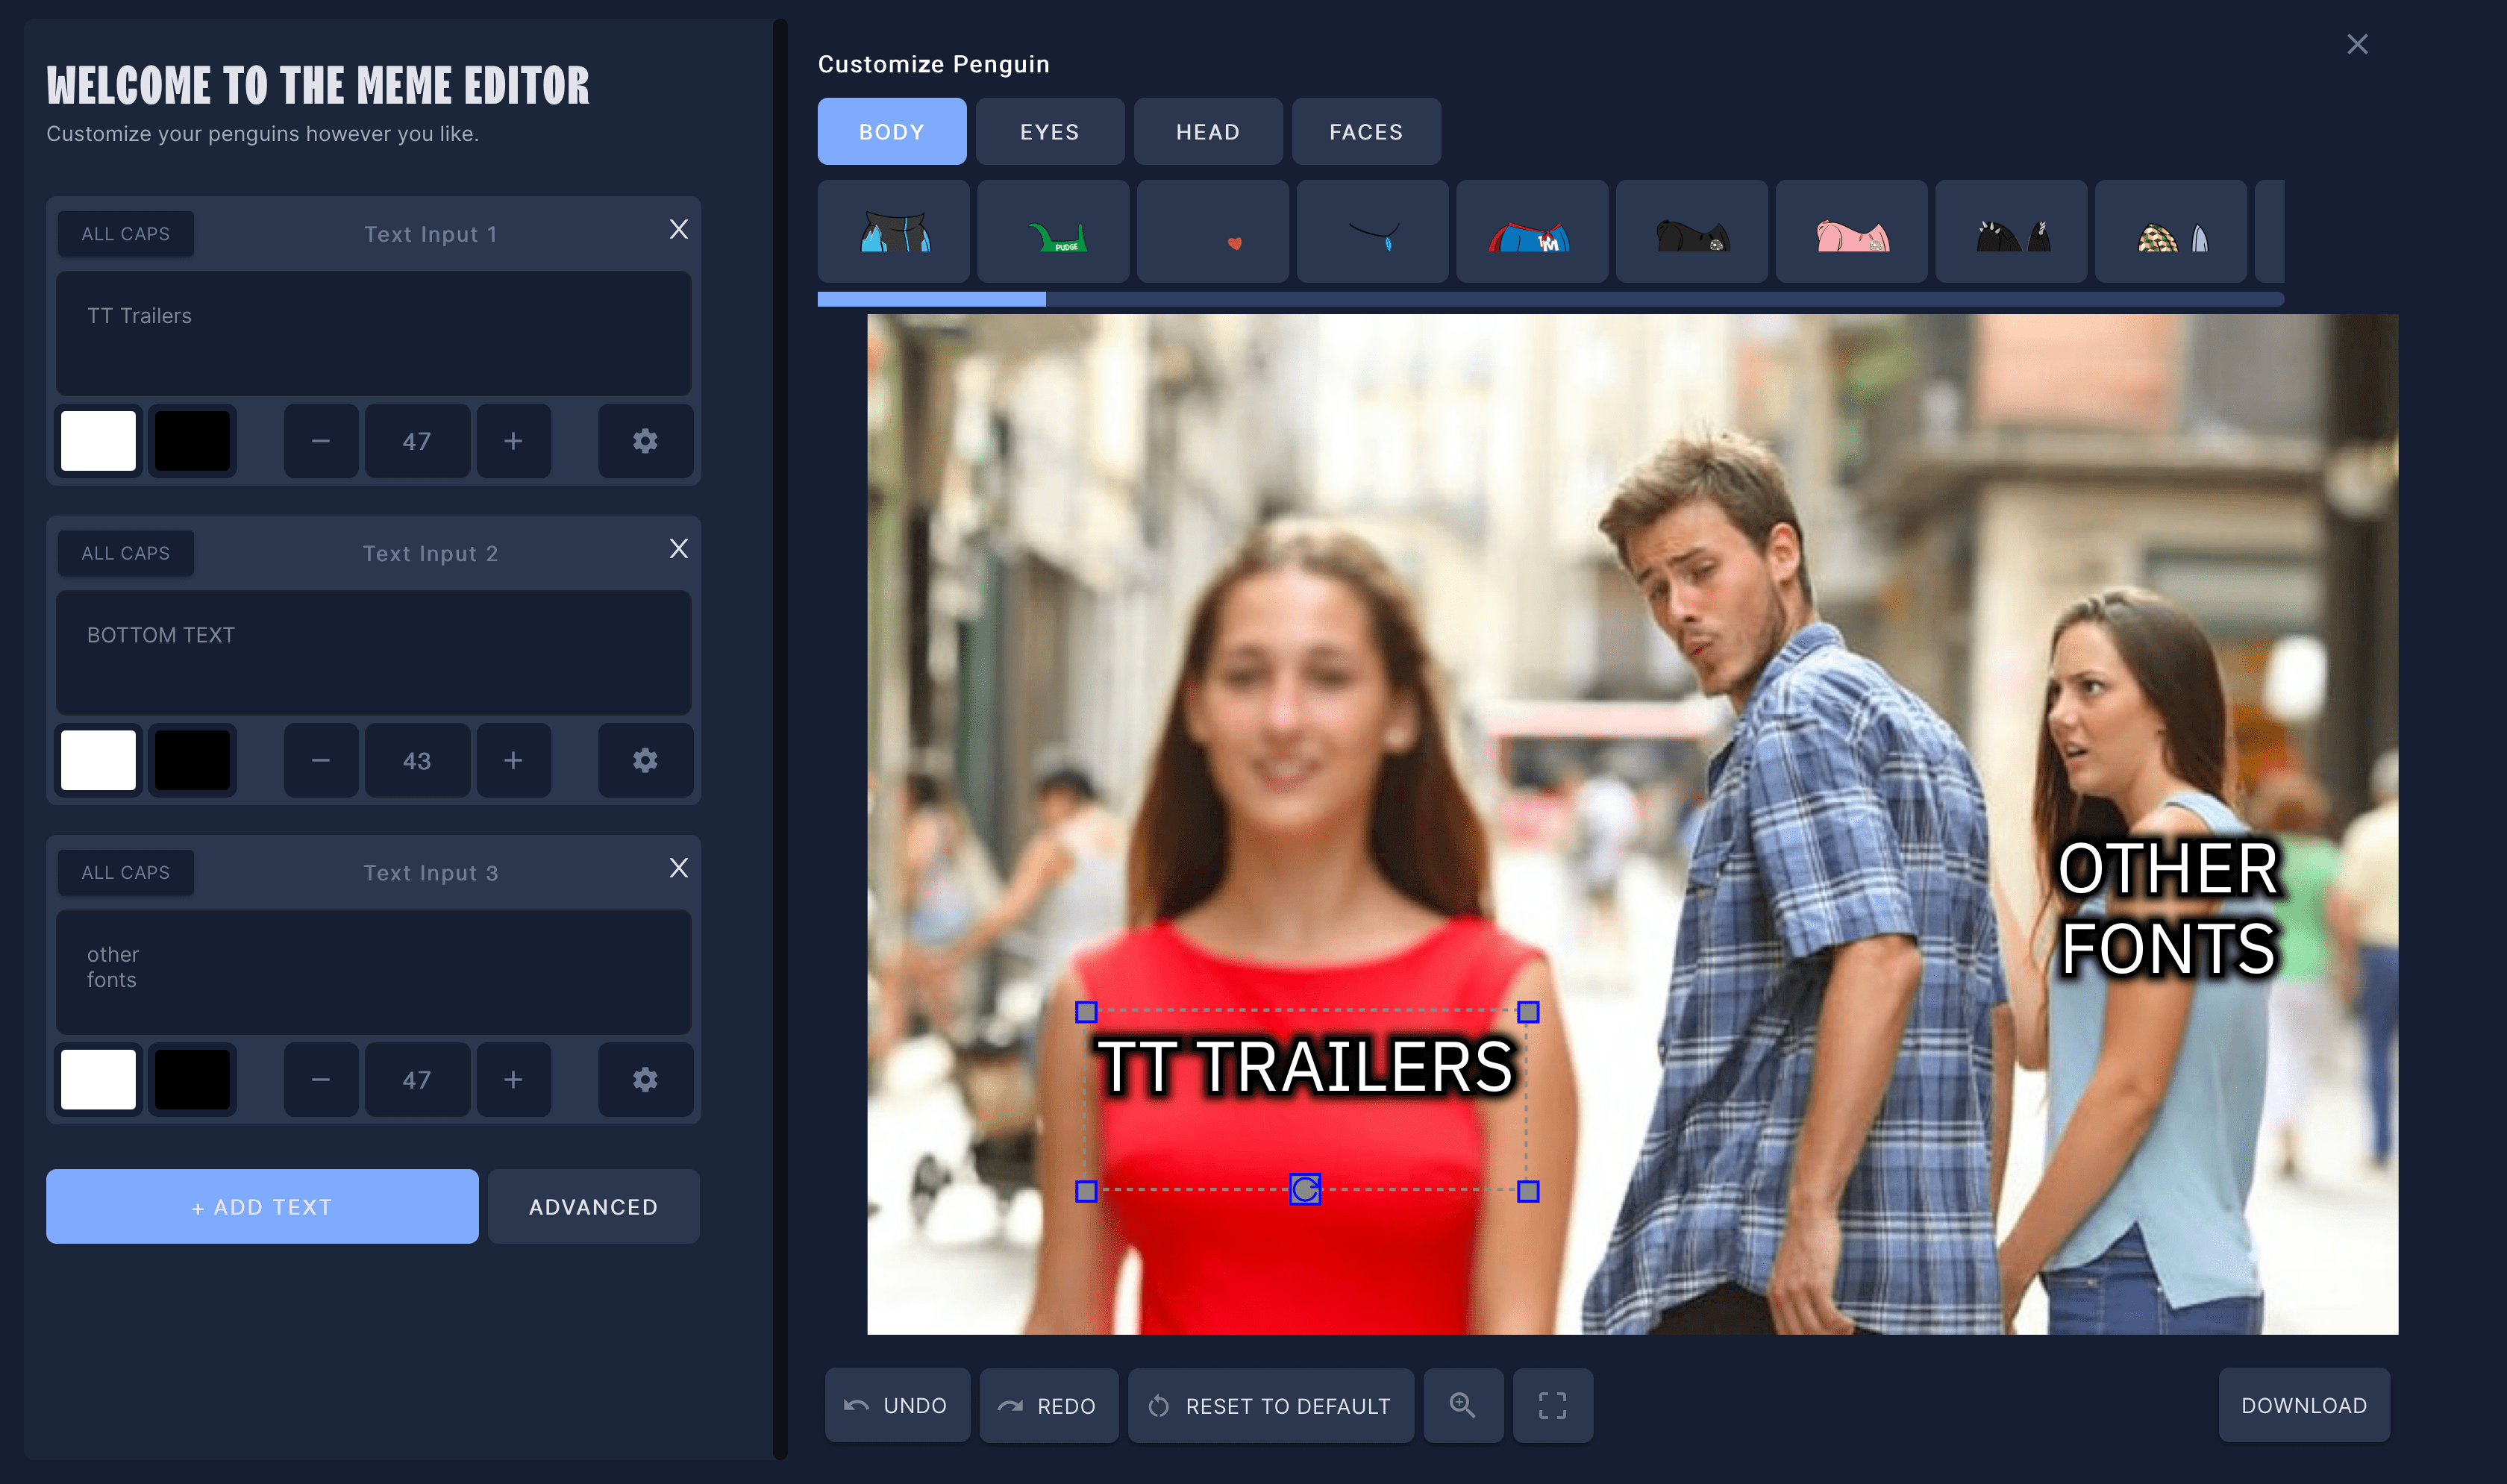Switch to the EYES tab
The image size is (2507, 1484).
point(1049,132)
